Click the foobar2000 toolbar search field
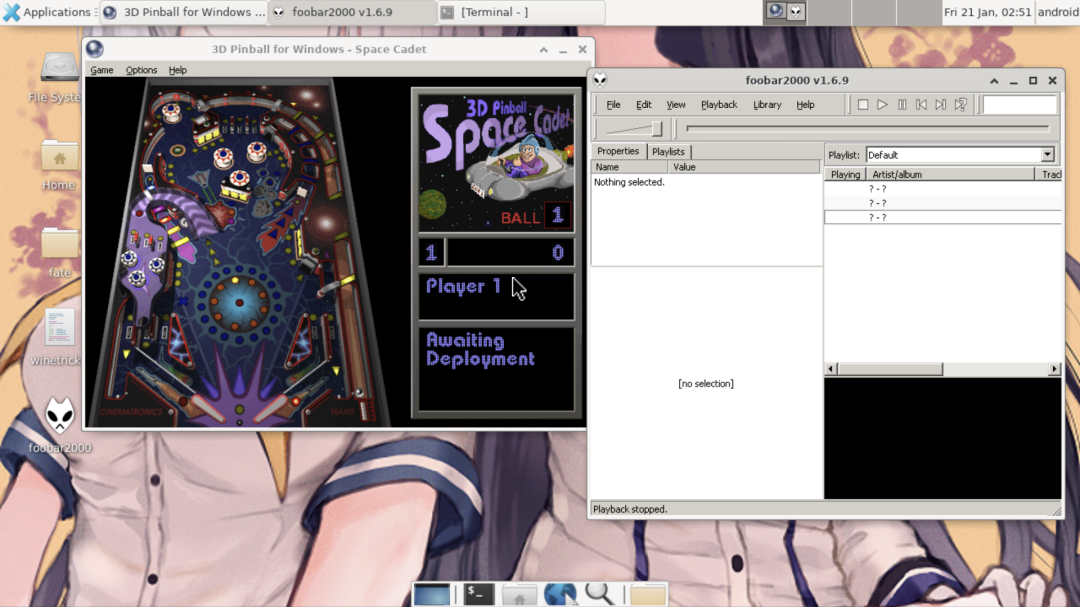Screen dimensions: 1080x607 pyautogui.click(x=1019, y=105)
